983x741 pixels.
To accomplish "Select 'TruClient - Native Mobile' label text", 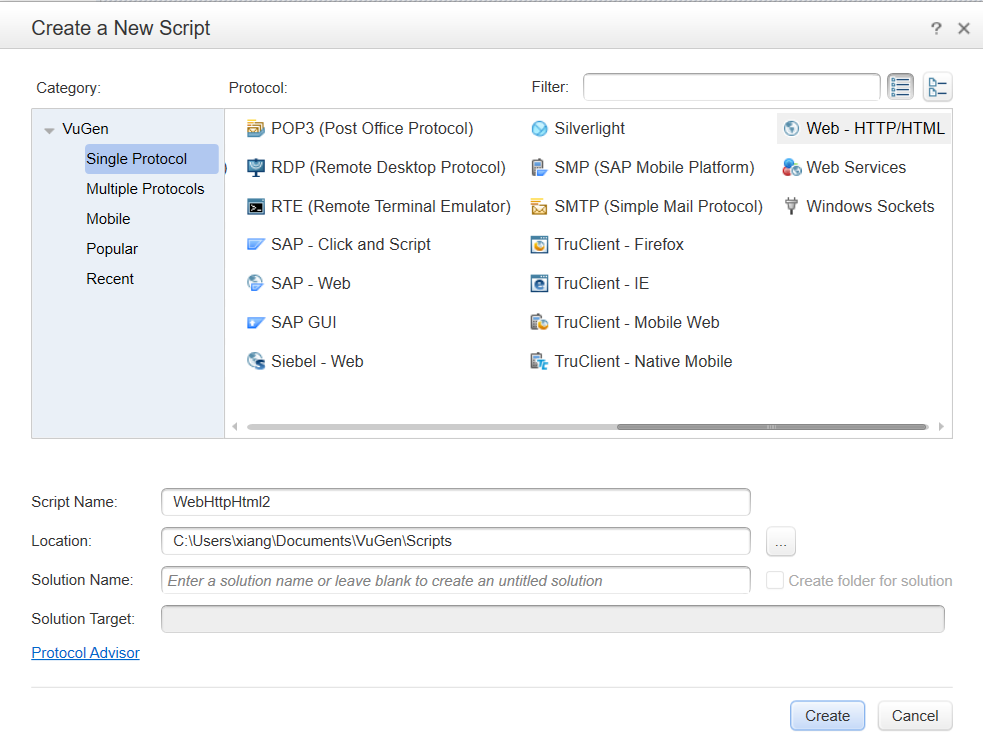I will point(643,361).
